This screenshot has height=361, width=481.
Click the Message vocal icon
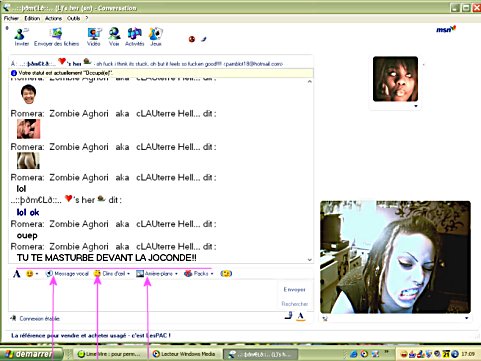point(49,274)
